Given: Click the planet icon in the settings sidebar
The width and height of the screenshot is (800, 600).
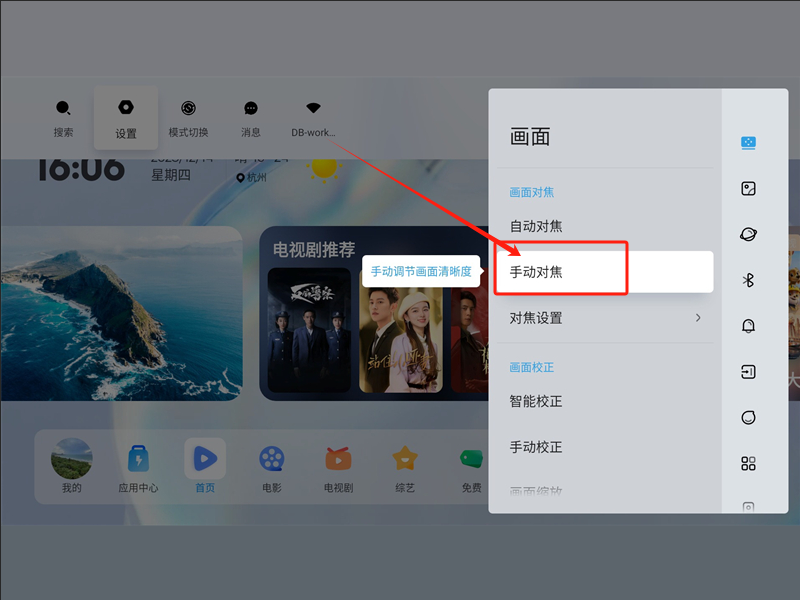Looking at the screenshot, I should (748, 234).
